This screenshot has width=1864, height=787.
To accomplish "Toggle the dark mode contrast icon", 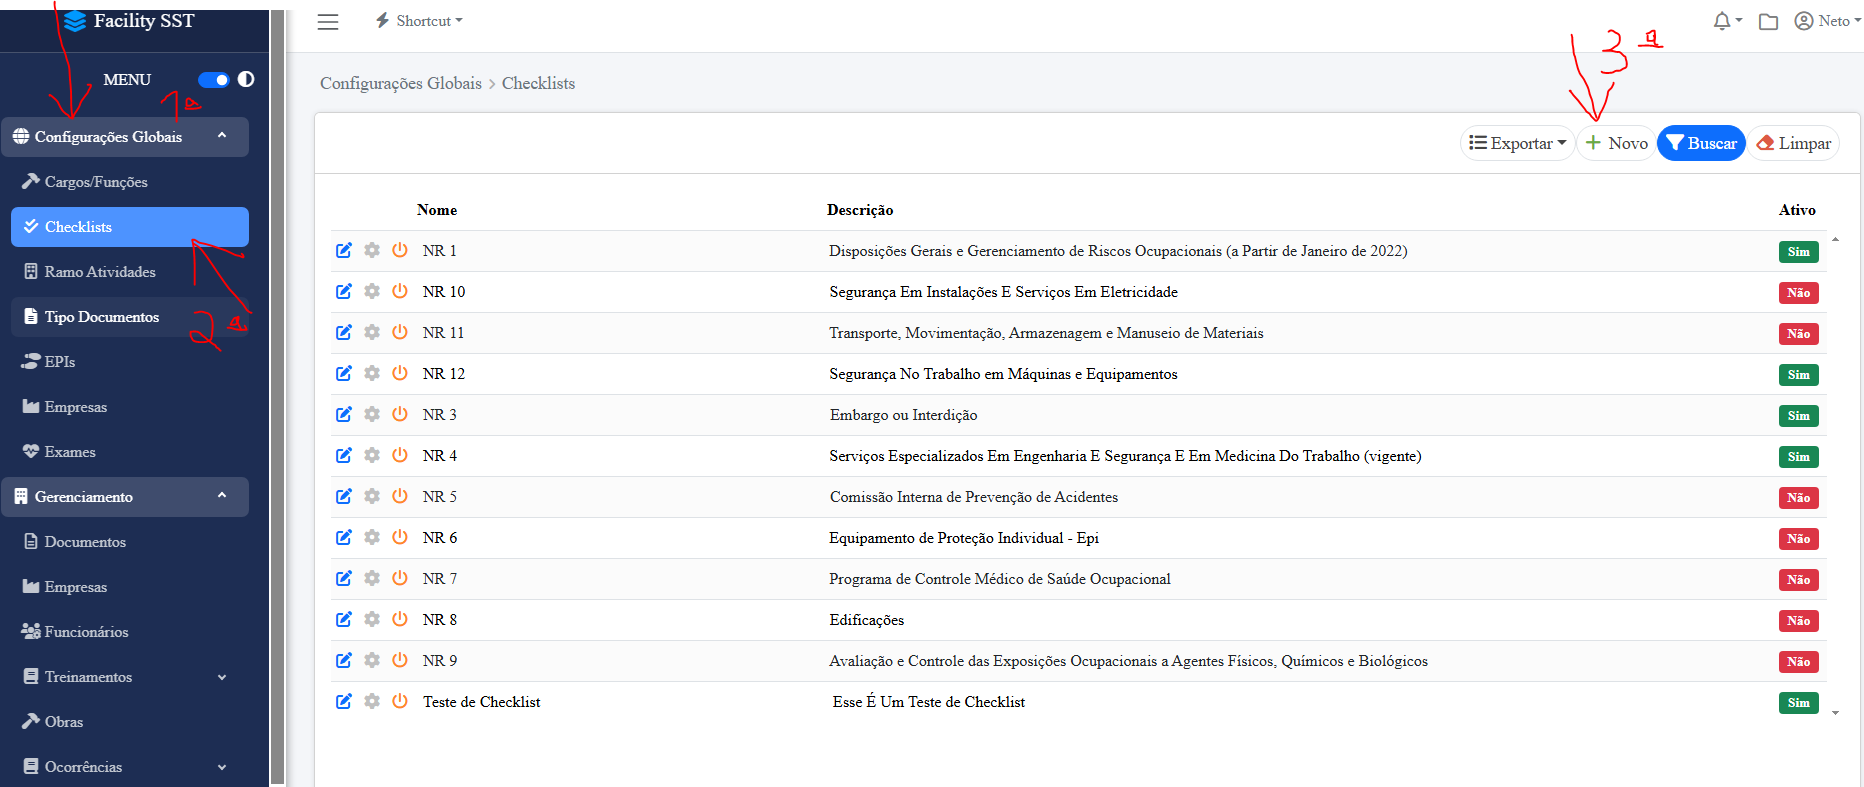I will pyautogui.click(x=246, y=79).
